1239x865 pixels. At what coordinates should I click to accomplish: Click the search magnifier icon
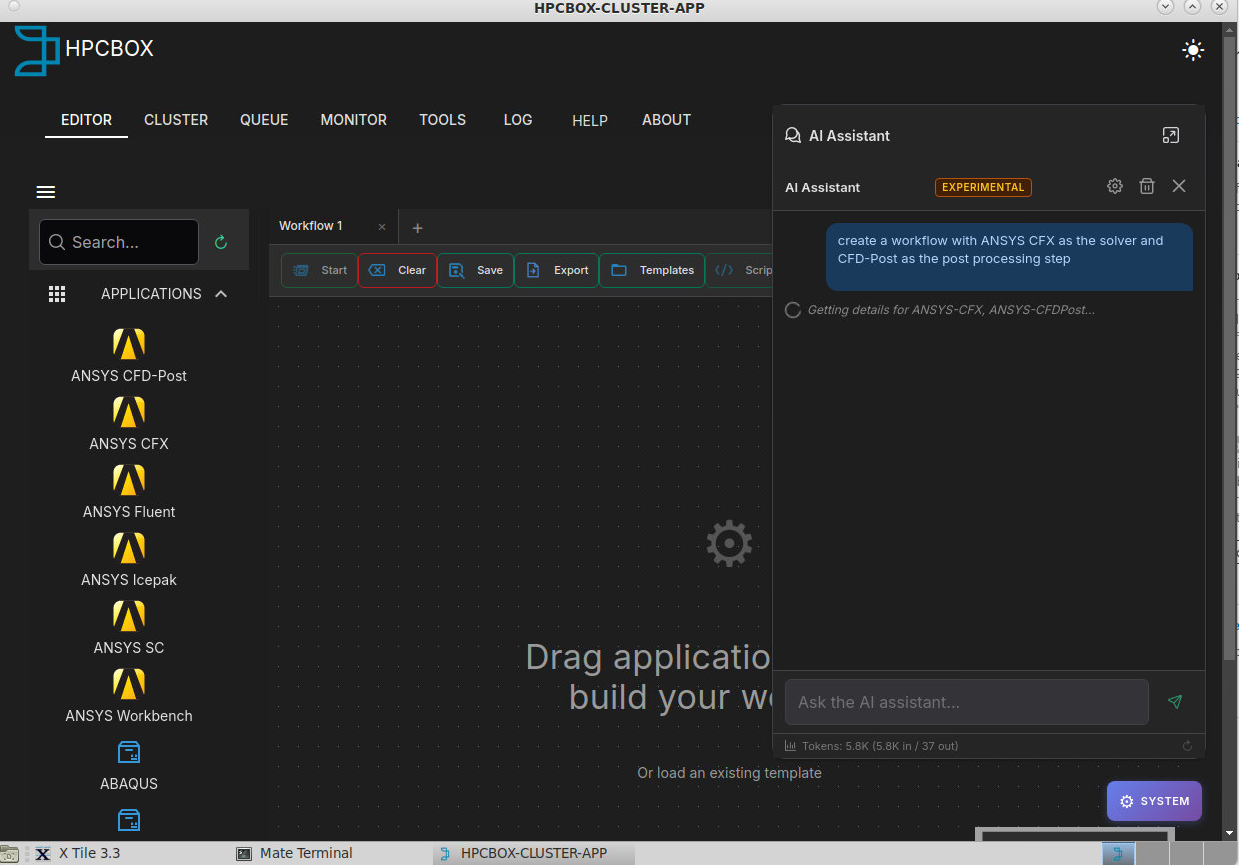coord(57,242)
